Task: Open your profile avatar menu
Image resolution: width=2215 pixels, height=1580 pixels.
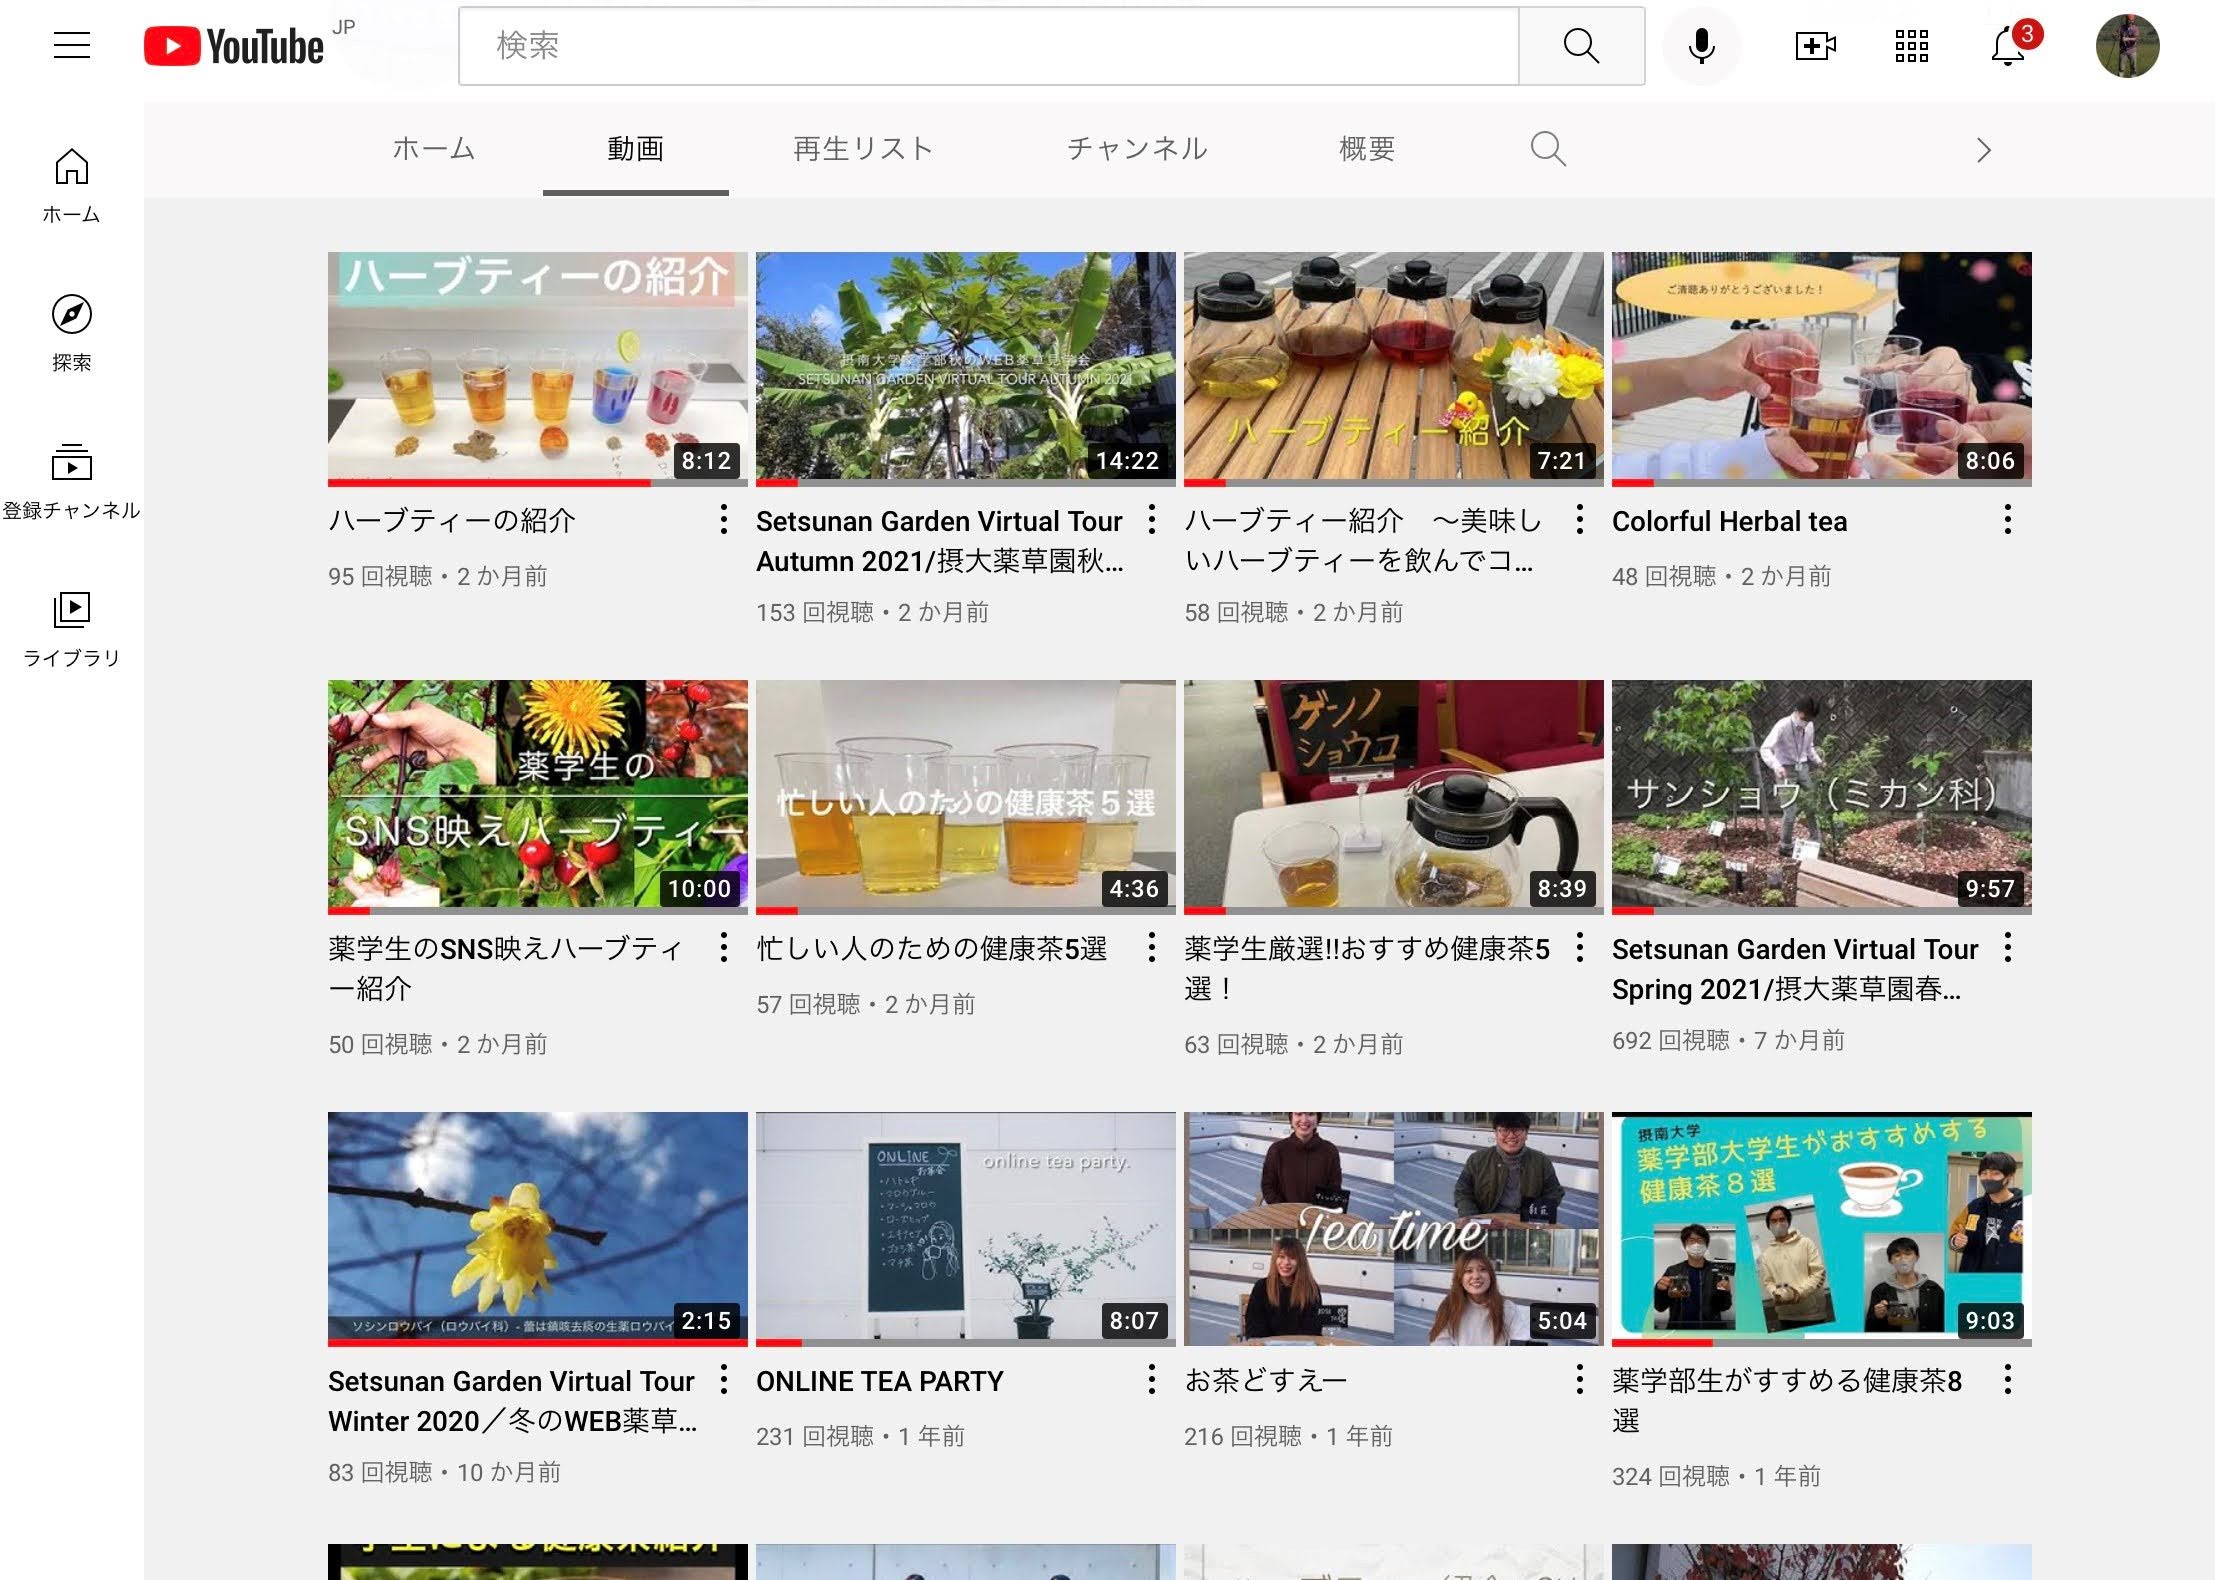Action: (2128, 45)
